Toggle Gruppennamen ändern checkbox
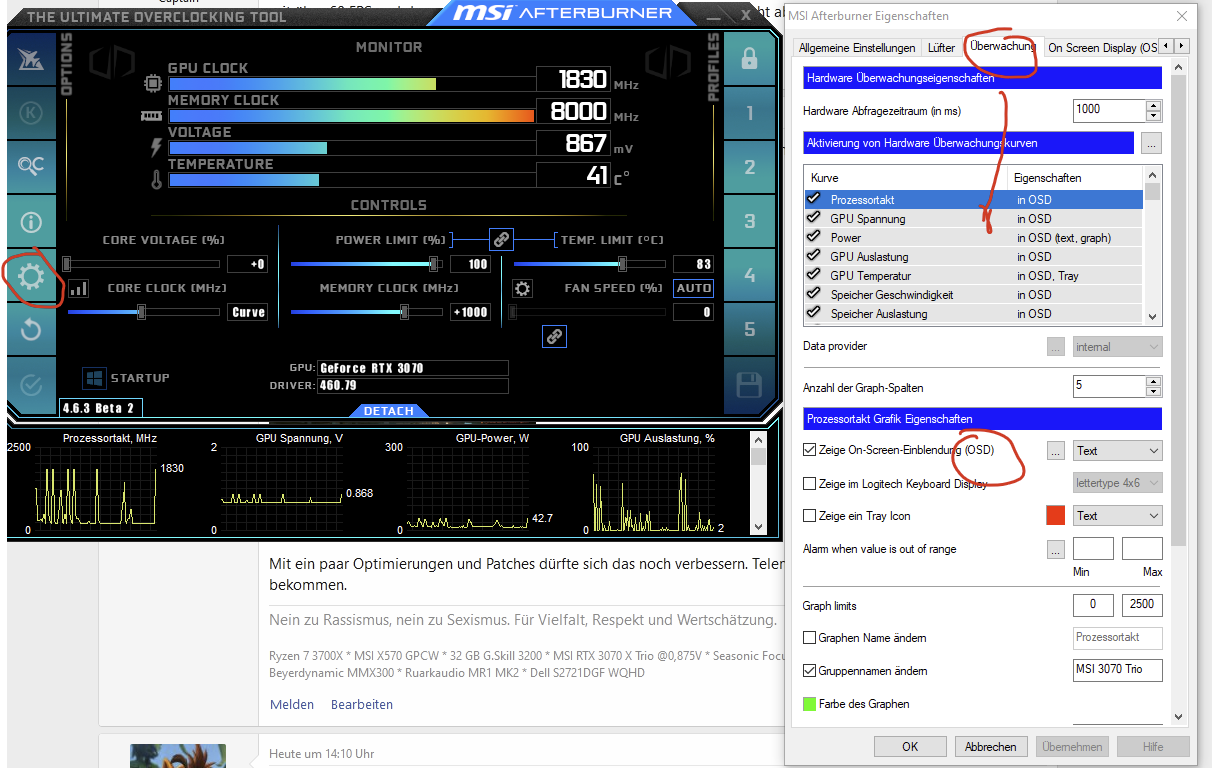Viewport: 1212px width, 768px height. click(x=810, y=671)
